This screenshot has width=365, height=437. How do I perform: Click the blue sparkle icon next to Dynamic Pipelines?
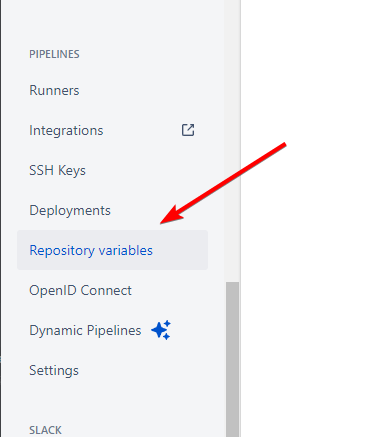pos(161,330)
